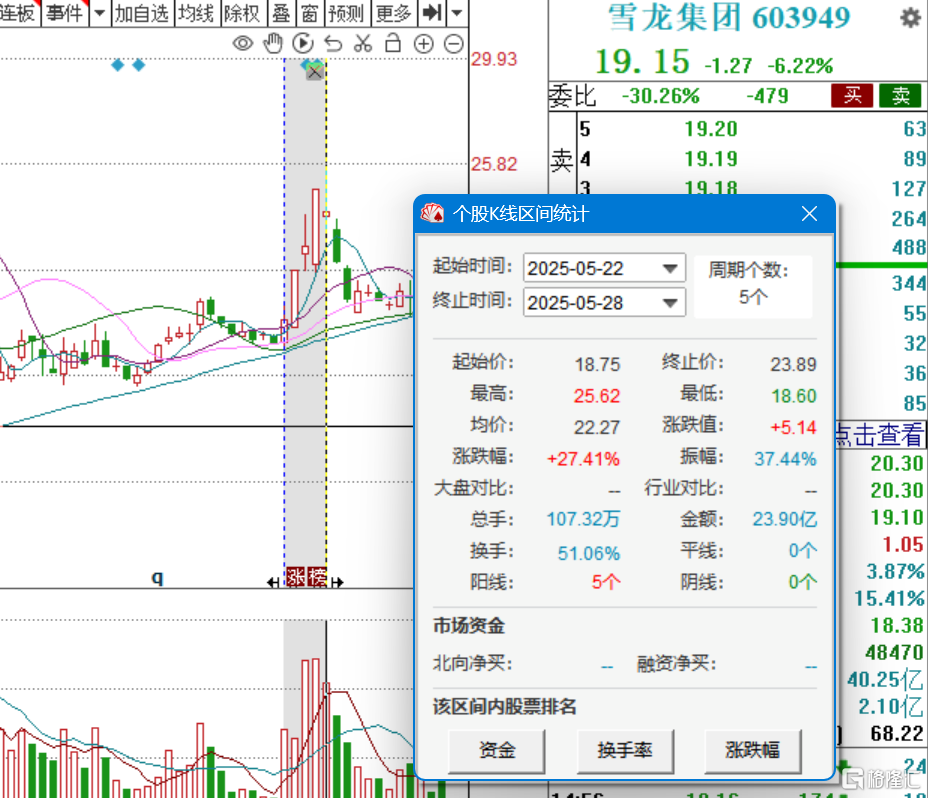
Task: Open the 终止时间 date dropdown
Action: (670, 303)
